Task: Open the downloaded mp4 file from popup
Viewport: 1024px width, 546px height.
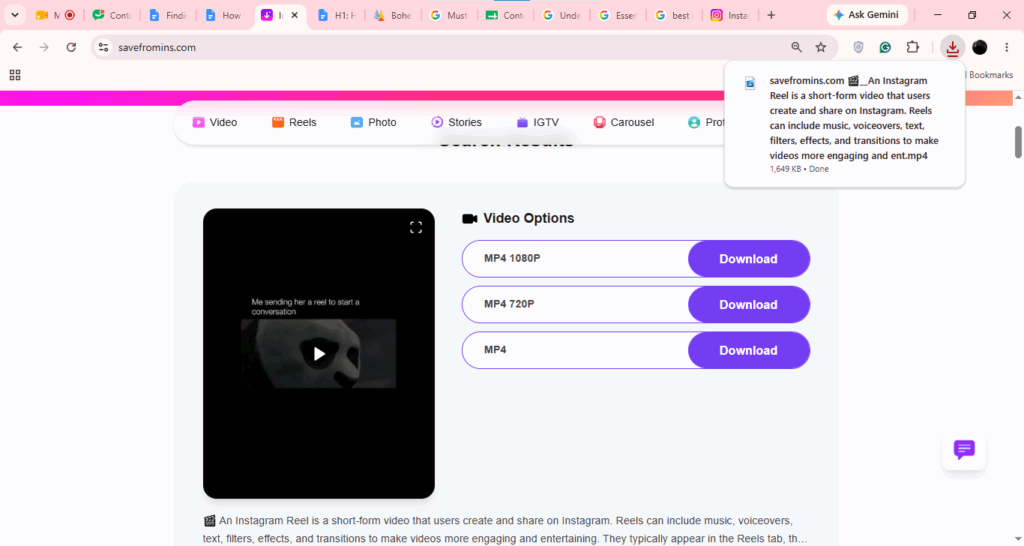Action: (x=854, y=118)
